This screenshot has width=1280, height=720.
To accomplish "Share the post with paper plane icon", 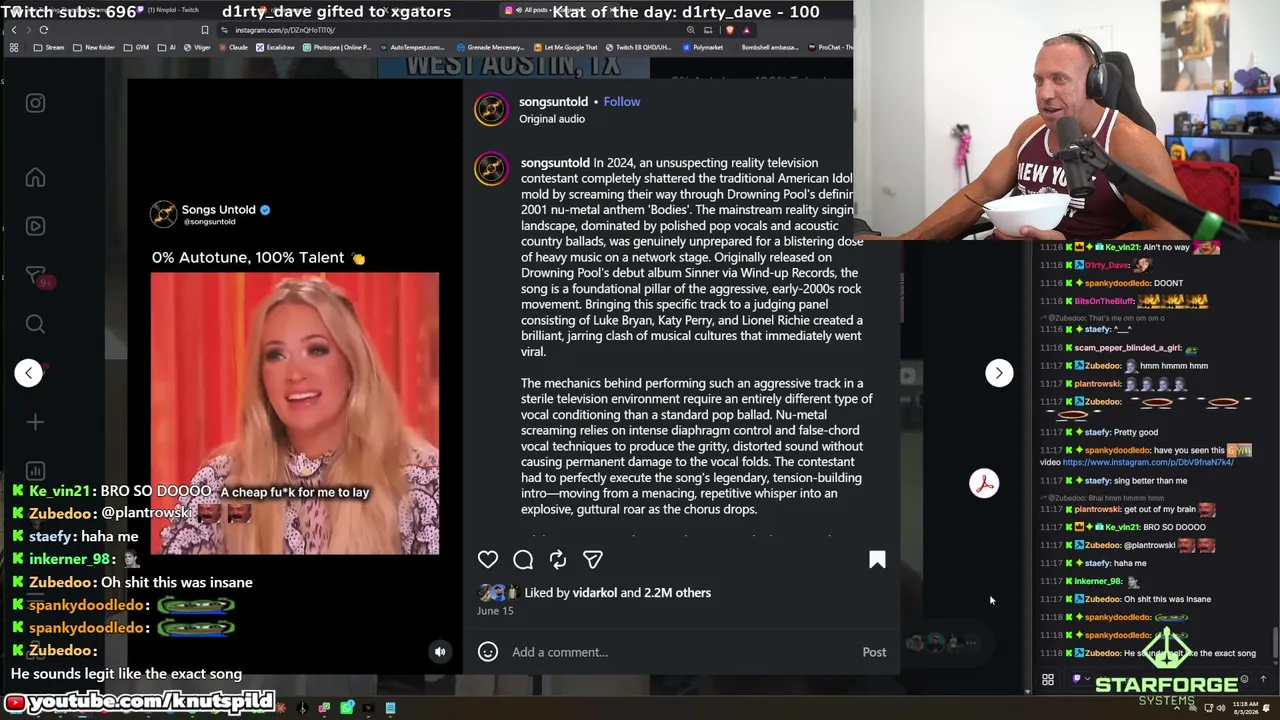I will click(593, 560).
